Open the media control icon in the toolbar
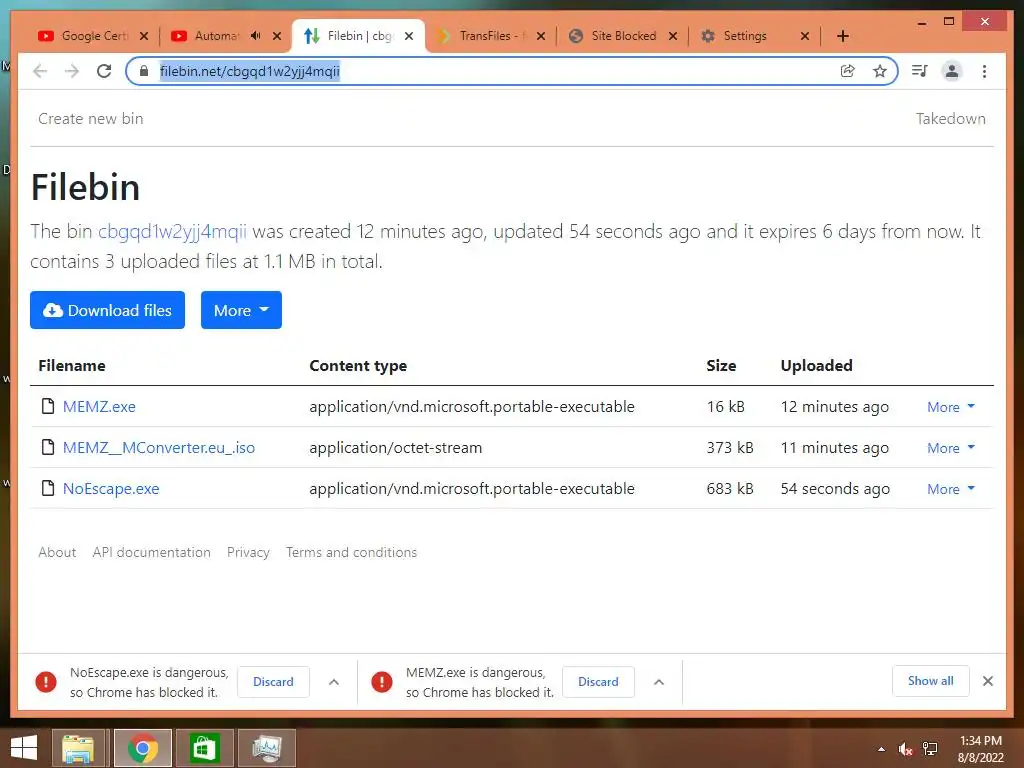Screen dimensions: 1024x768 point(920,71)
